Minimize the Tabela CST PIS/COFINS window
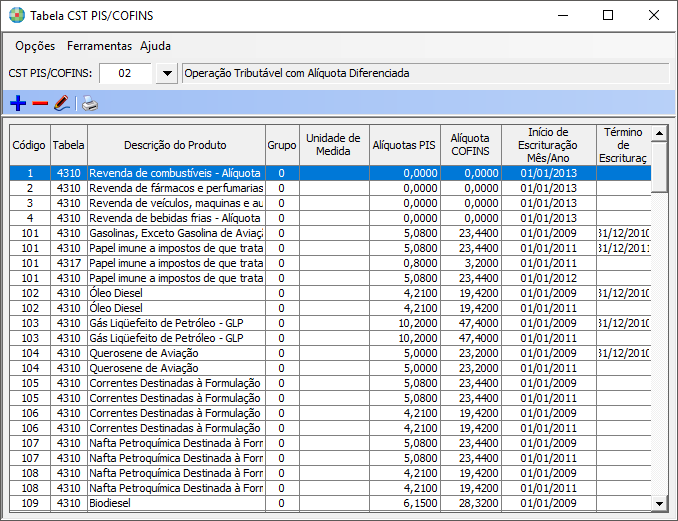 tap(563, 16)
